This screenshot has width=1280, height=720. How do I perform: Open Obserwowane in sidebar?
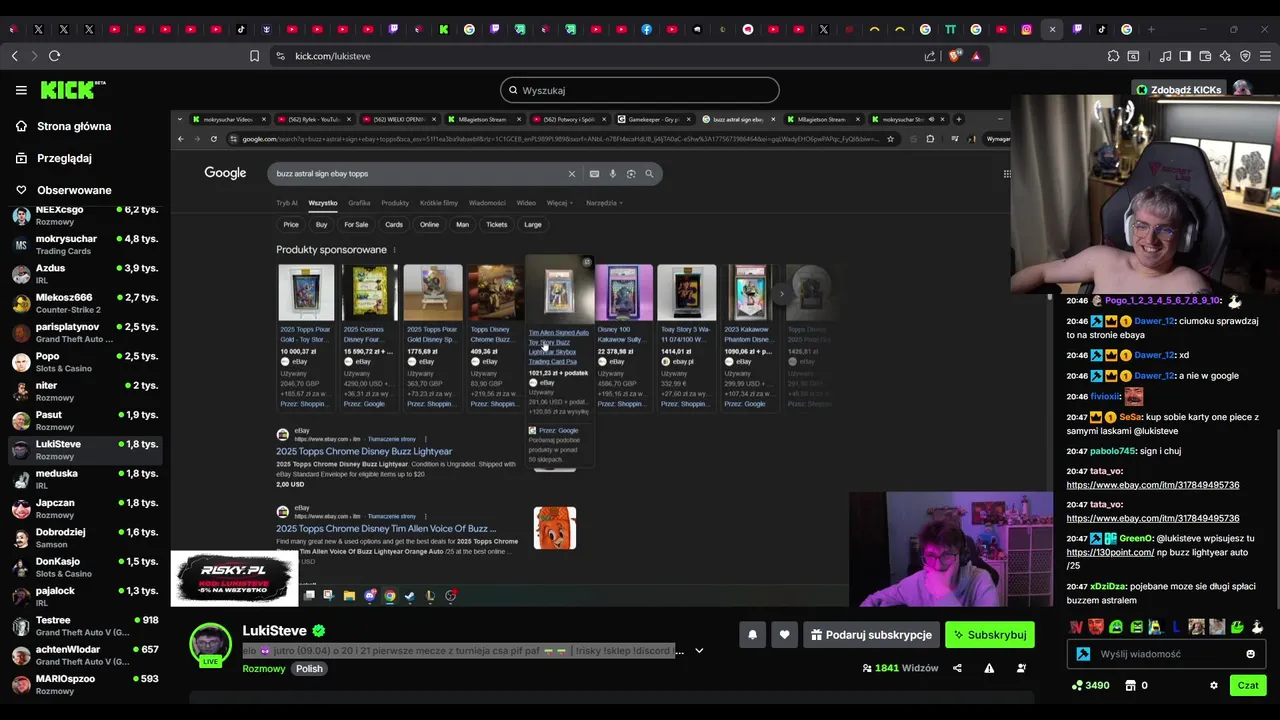(x=74, y=190)
